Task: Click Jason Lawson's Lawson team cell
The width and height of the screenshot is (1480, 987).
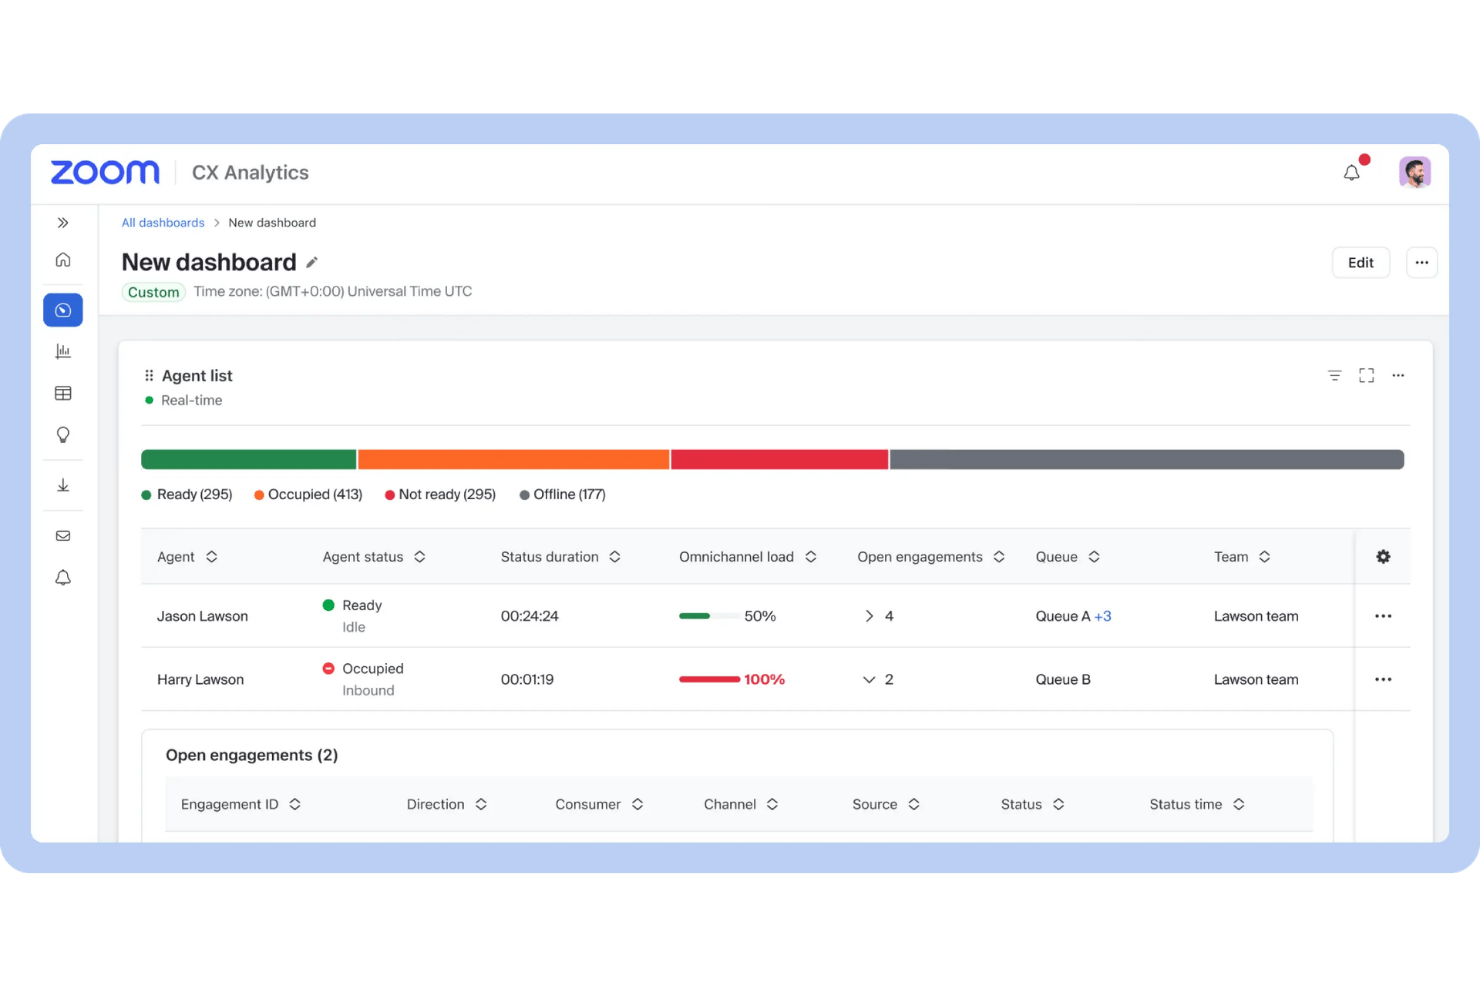Action: [1256, 616]
